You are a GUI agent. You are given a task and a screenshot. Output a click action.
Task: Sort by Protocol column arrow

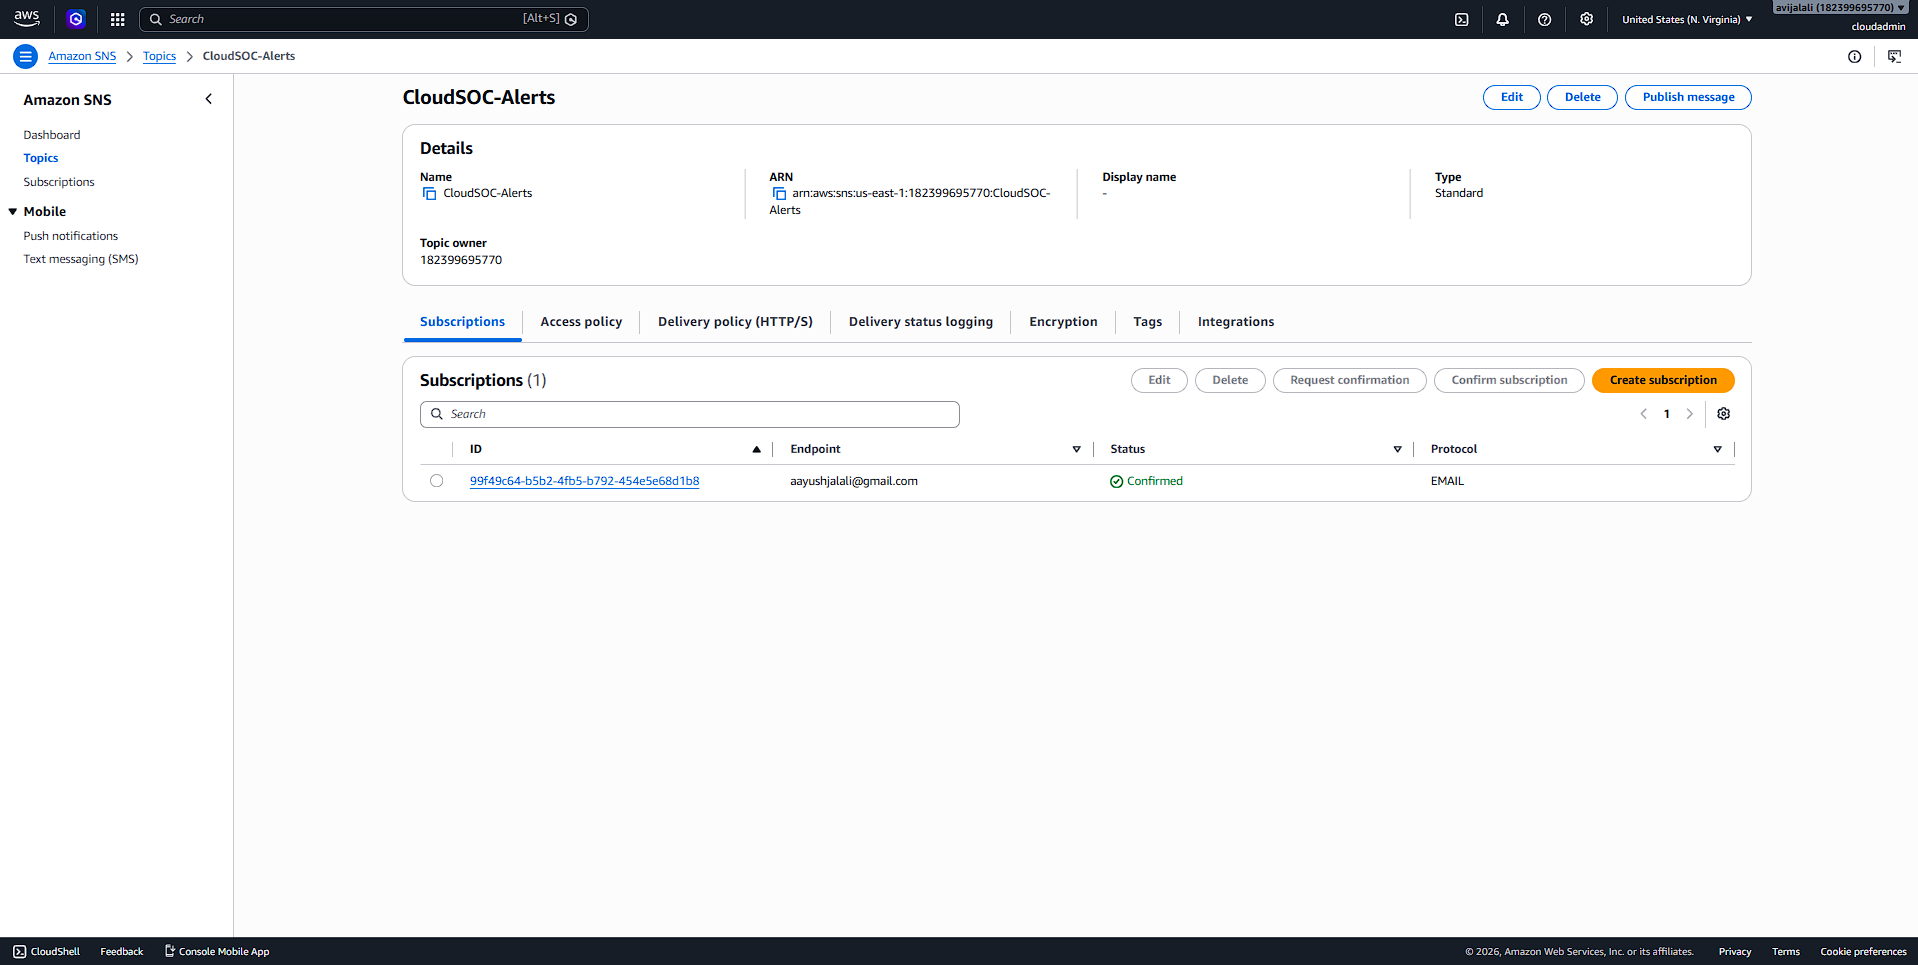pyautogui.click(x=1718, y=450)
